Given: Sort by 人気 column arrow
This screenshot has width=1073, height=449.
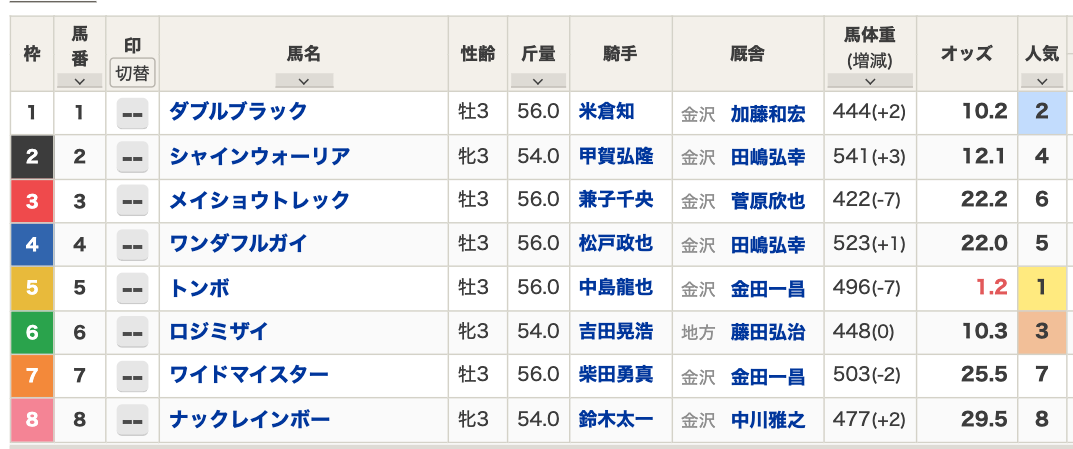Looking at the screenshot, I should point(1042,81).
